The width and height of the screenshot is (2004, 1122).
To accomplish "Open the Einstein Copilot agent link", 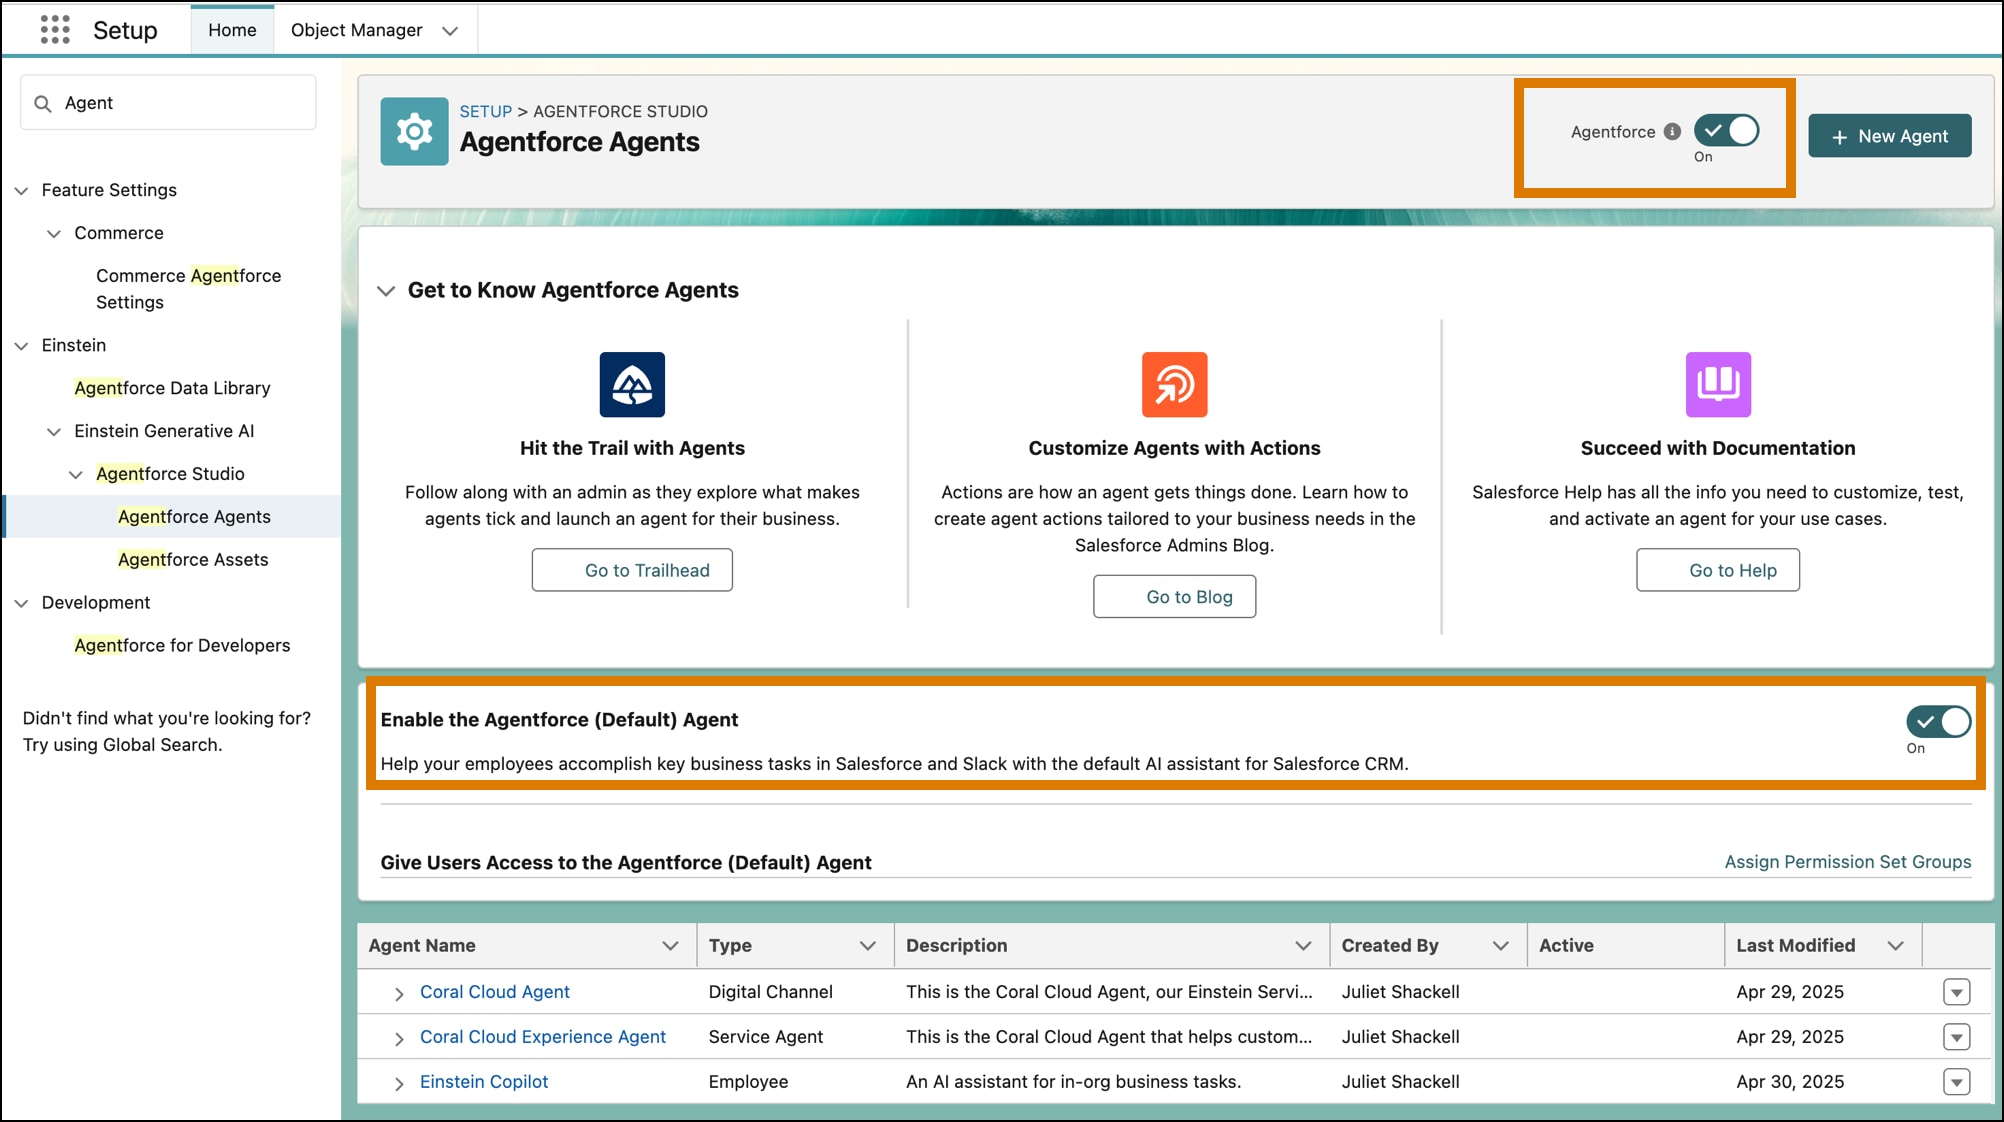I will [x=484, y=1082].
